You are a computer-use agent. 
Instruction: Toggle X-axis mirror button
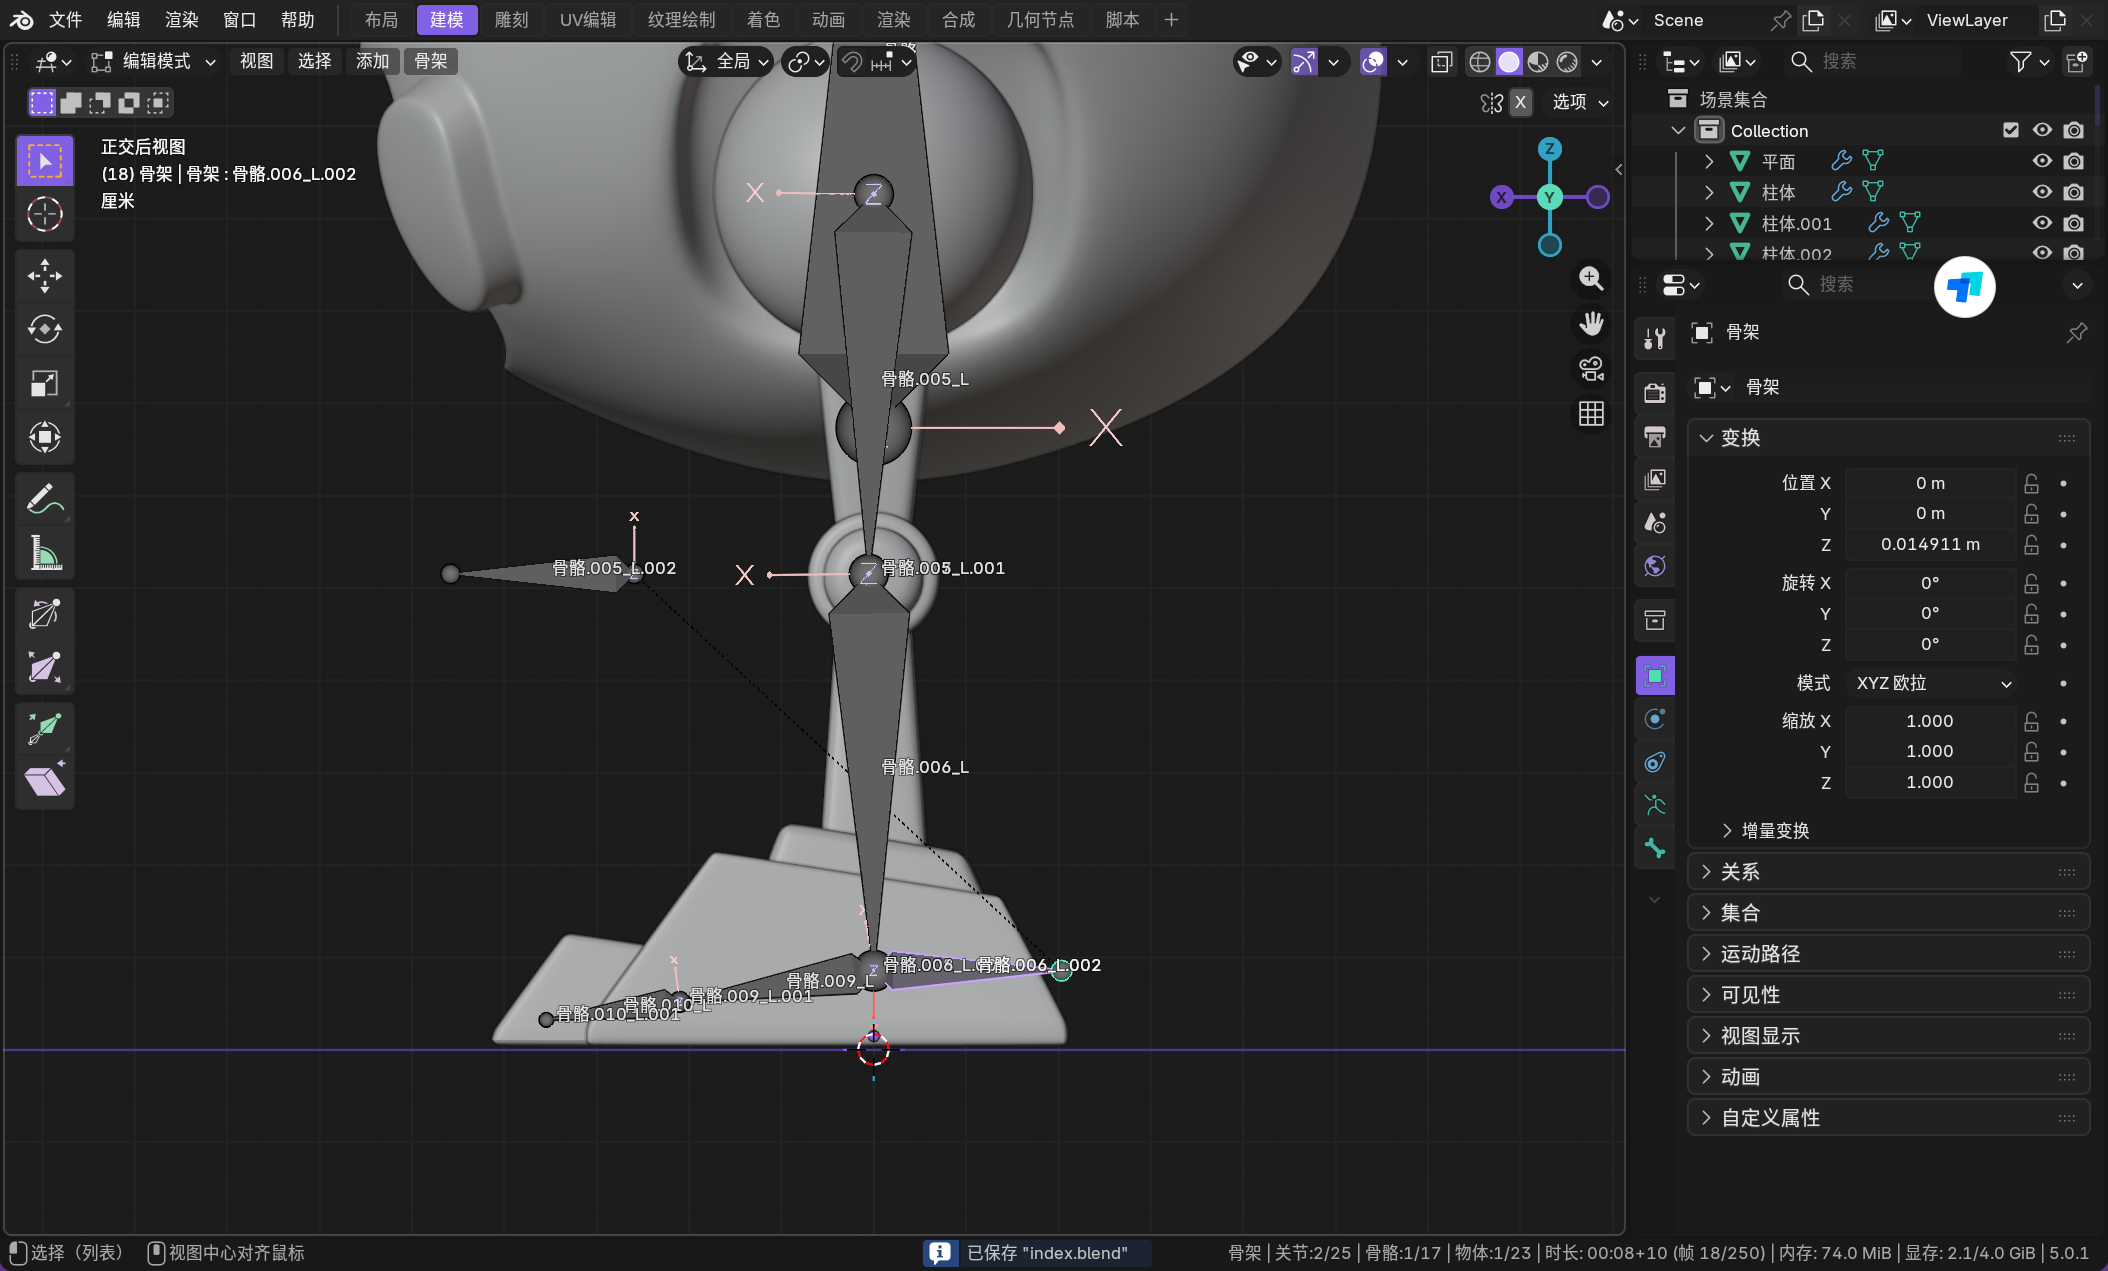tap(1520, 102)
